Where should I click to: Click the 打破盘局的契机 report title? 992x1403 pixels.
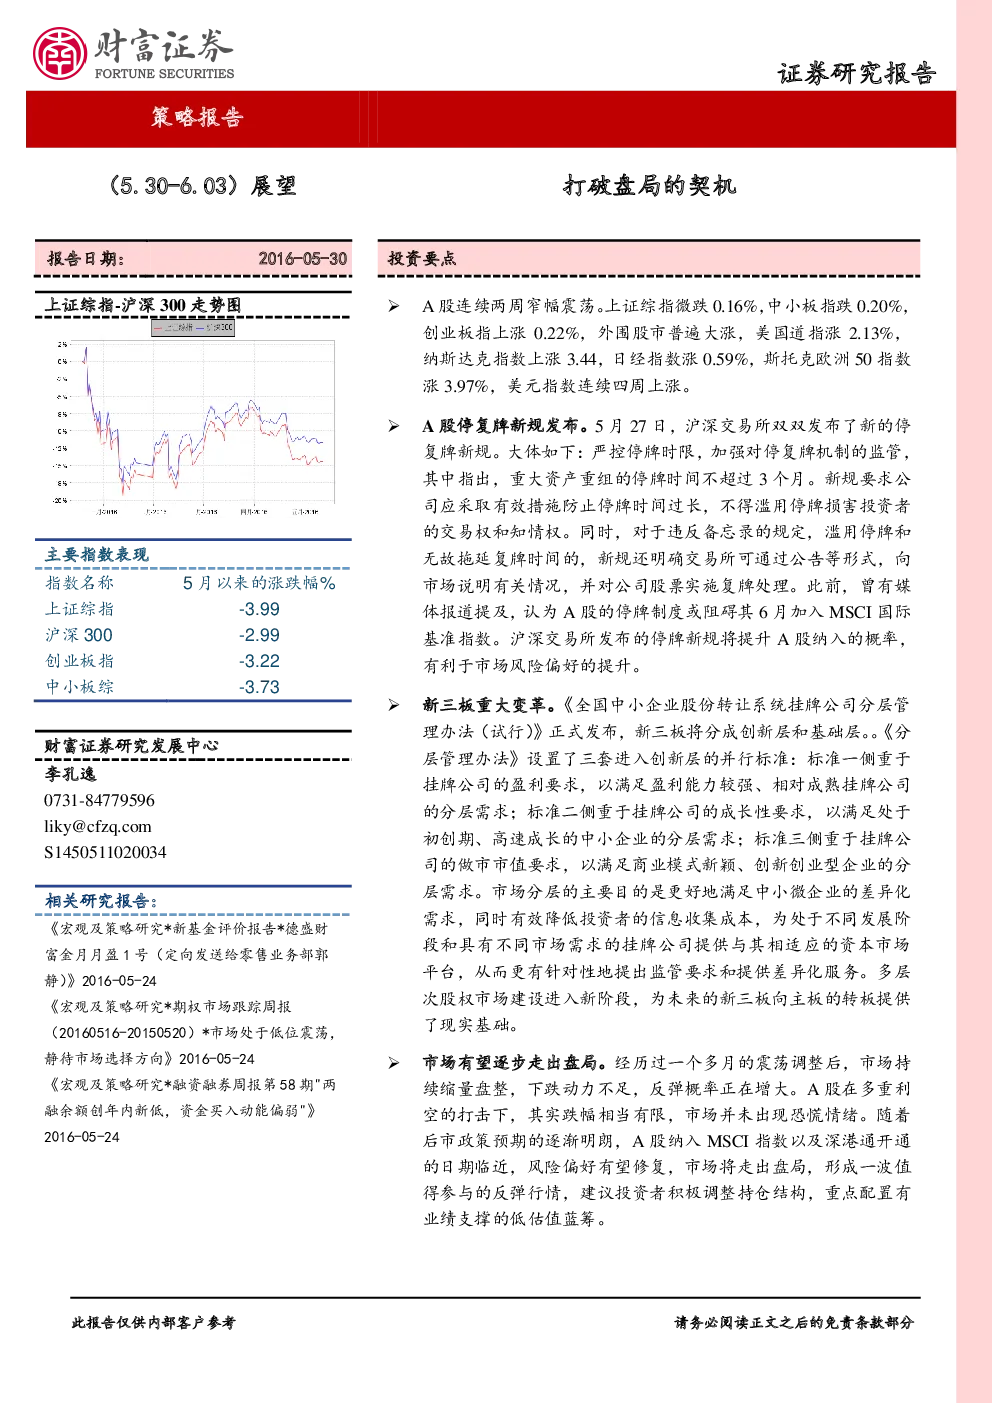coord(649,185)
